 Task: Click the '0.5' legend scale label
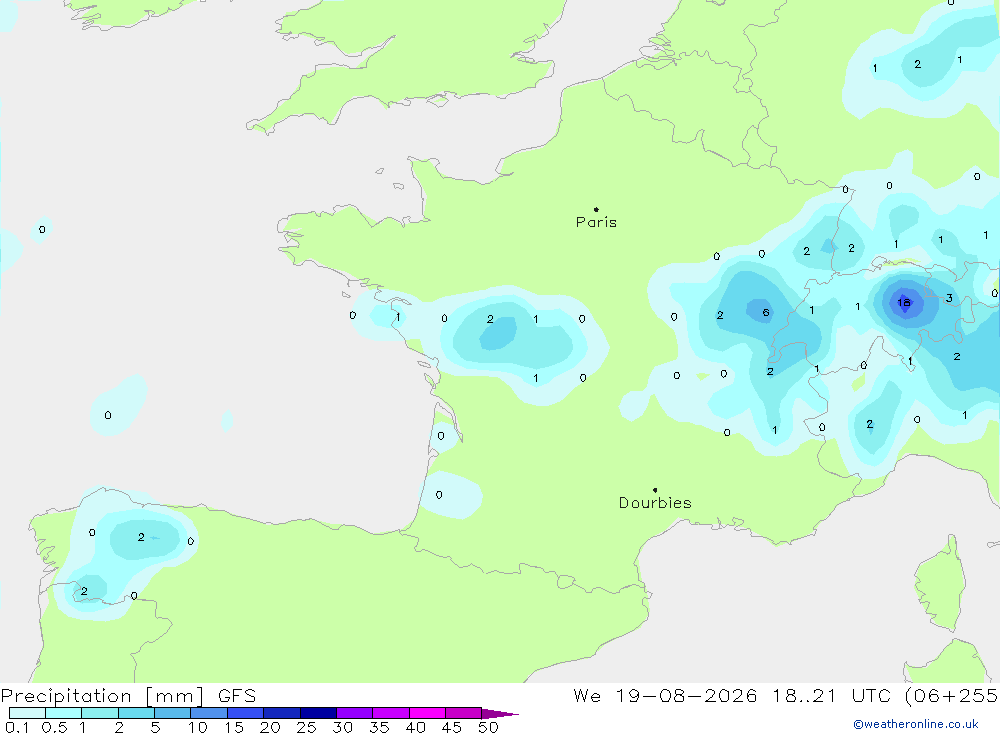tap(54, 727)
